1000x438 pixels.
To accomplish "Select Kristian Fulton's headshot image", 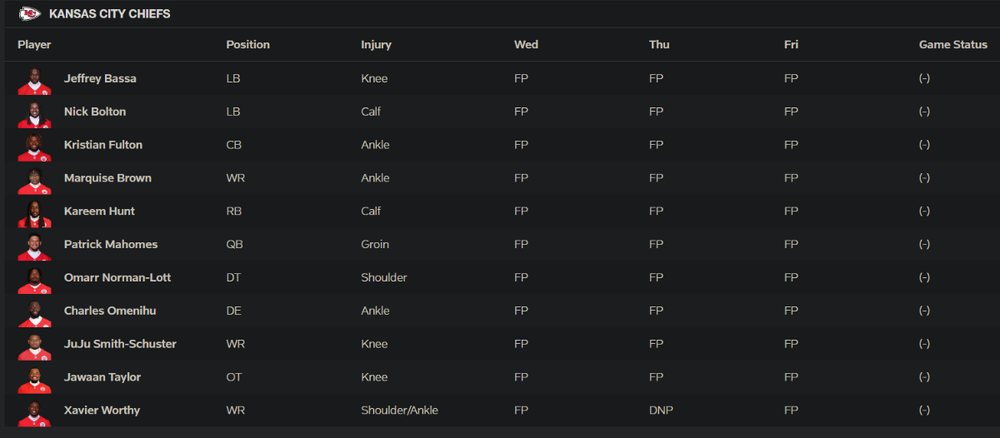I will click(34, 146).
